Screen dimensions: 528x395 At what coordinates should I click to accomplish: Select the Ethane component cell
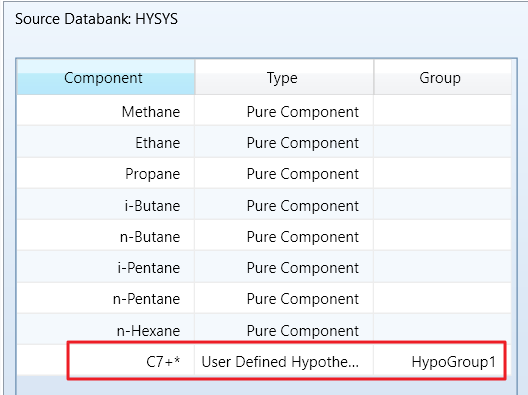point(105,142)
